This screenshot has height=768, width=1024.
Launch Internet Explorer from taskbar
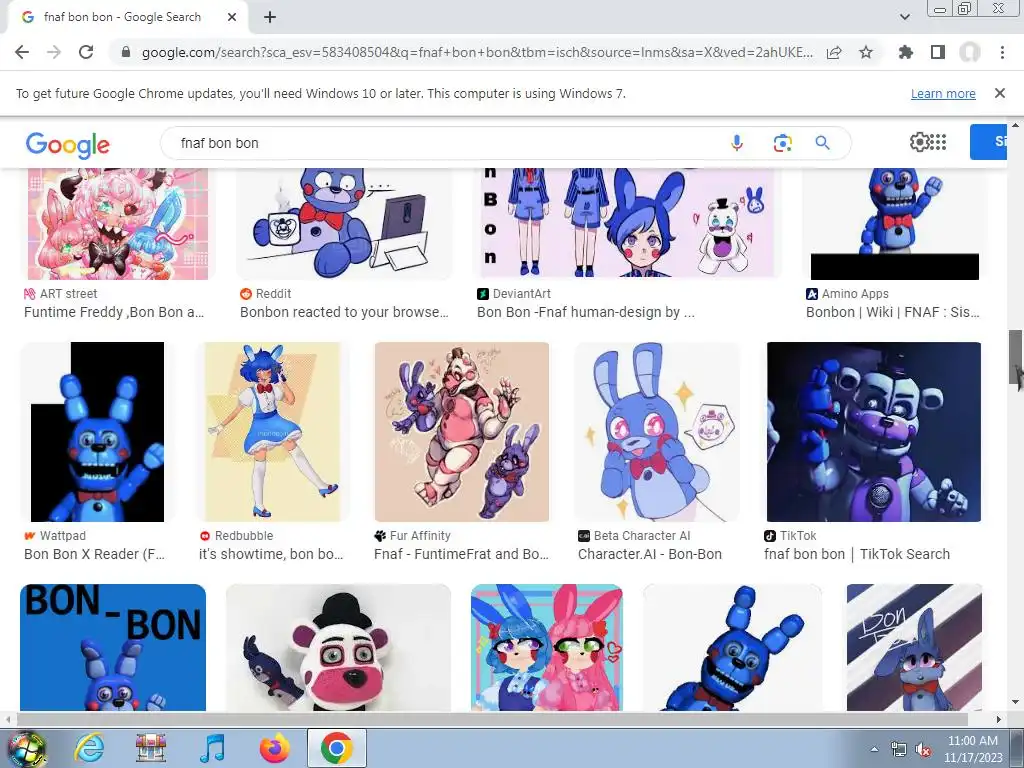pyautogui.click(x=89, y=748)
